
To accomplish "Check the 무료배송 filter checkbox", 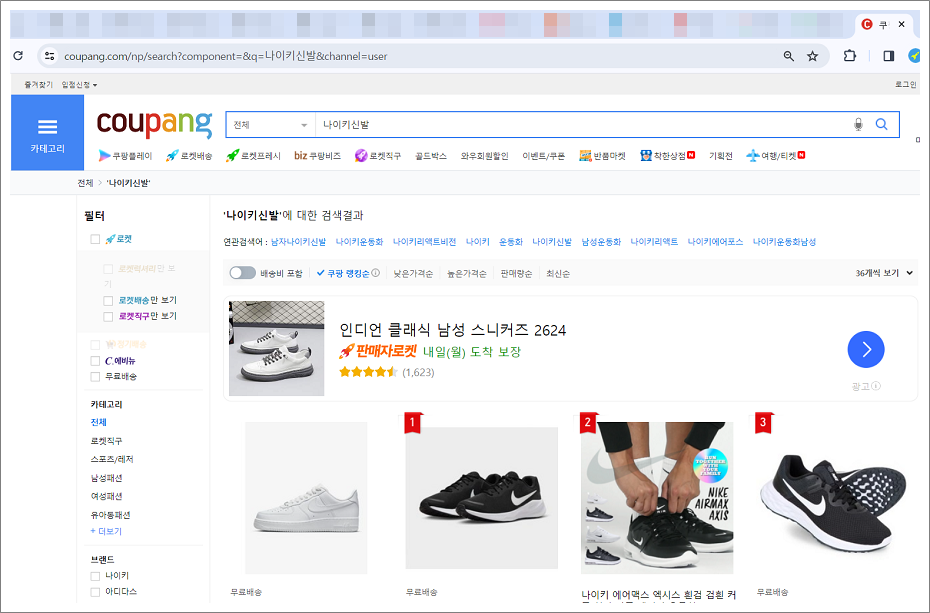I will tap(95, 376).
